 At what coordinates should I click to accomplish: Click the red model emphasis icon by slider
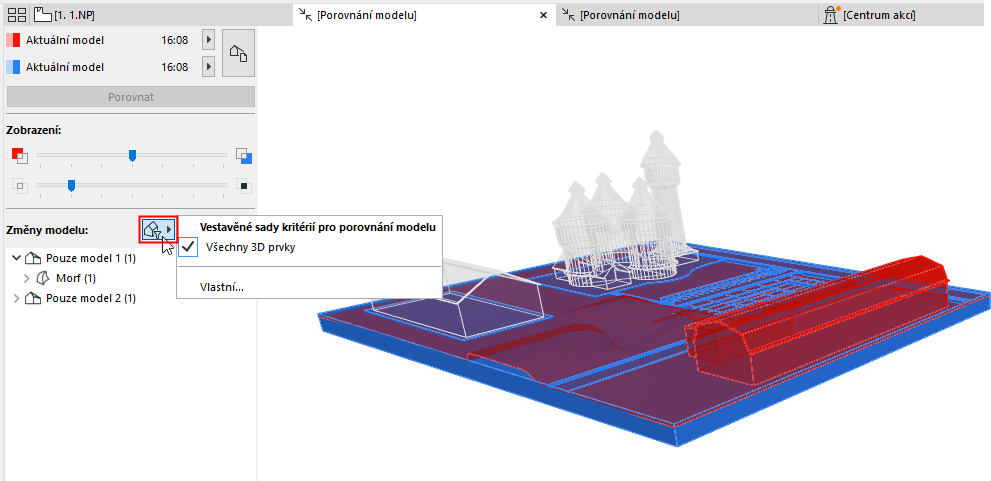pos(20,155)
